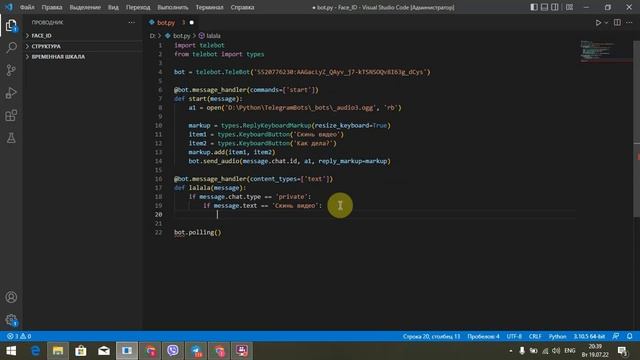
Task: Open the Run and Debug view
Action: tap(11, 93)
